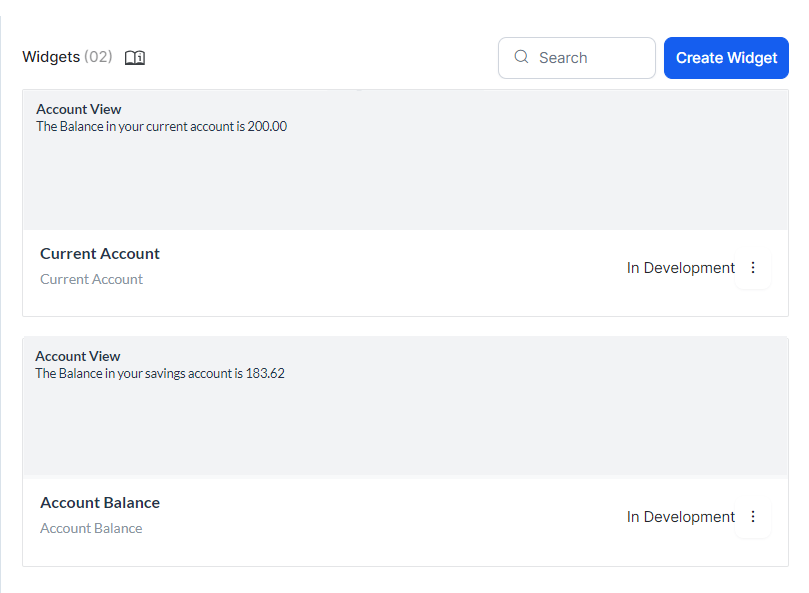
Task: Open the Account Balance three-dot menu
Action: click(x=753, y=517)
